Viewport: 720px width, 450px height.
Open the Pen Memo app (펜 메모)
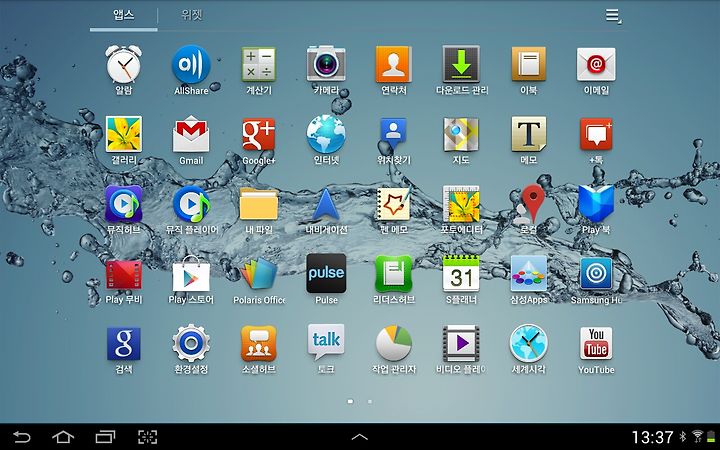click(394, 204)
